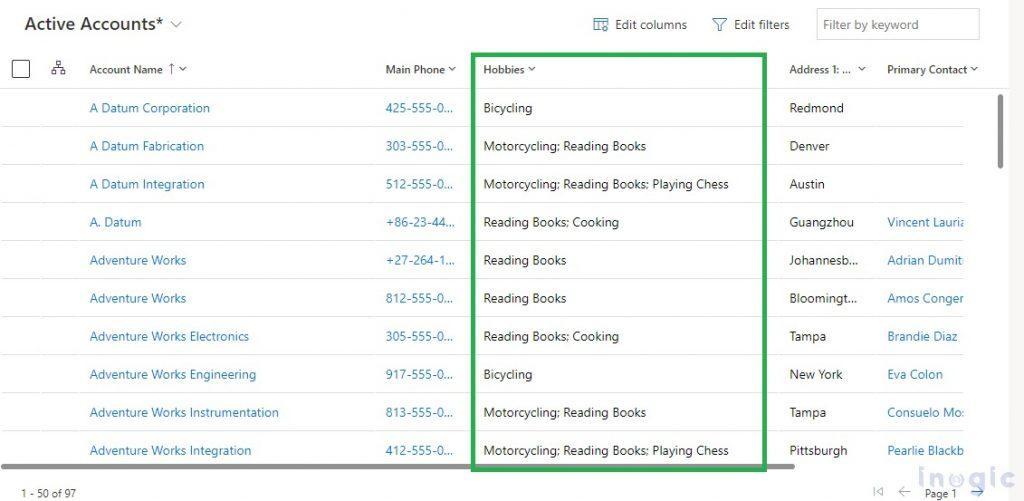The width and height of the screenshot is (1024, 501).
Task: Open Adrian Dumit contact link
Action: click(x=925, y=260)
